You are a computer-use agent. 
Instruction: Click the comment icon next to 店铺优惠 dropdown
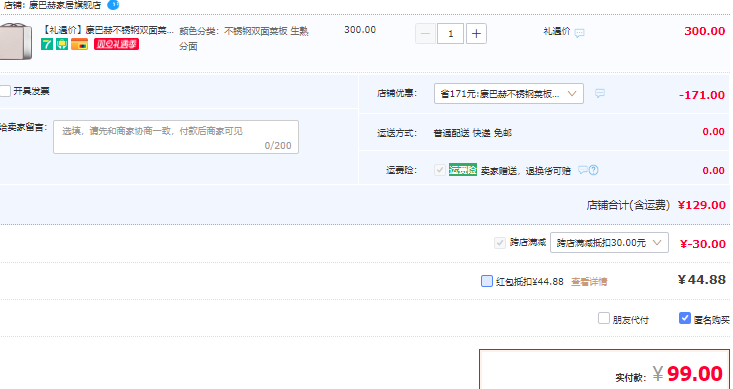click(600, 94)
